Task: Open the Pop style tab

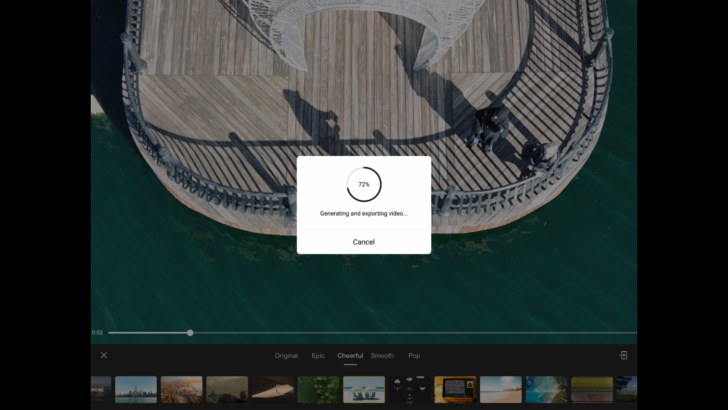Action: tap(414, 356)
